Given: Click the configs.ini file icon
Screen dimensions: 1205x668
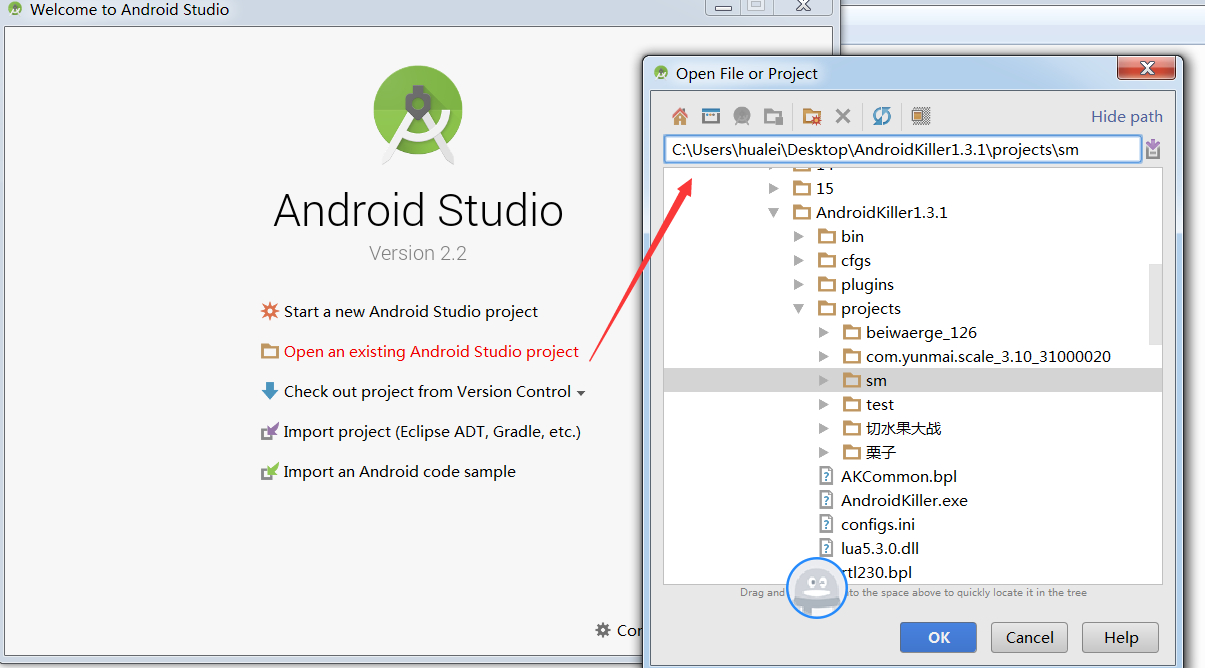Looking at the screenshot, I should 826,524.
